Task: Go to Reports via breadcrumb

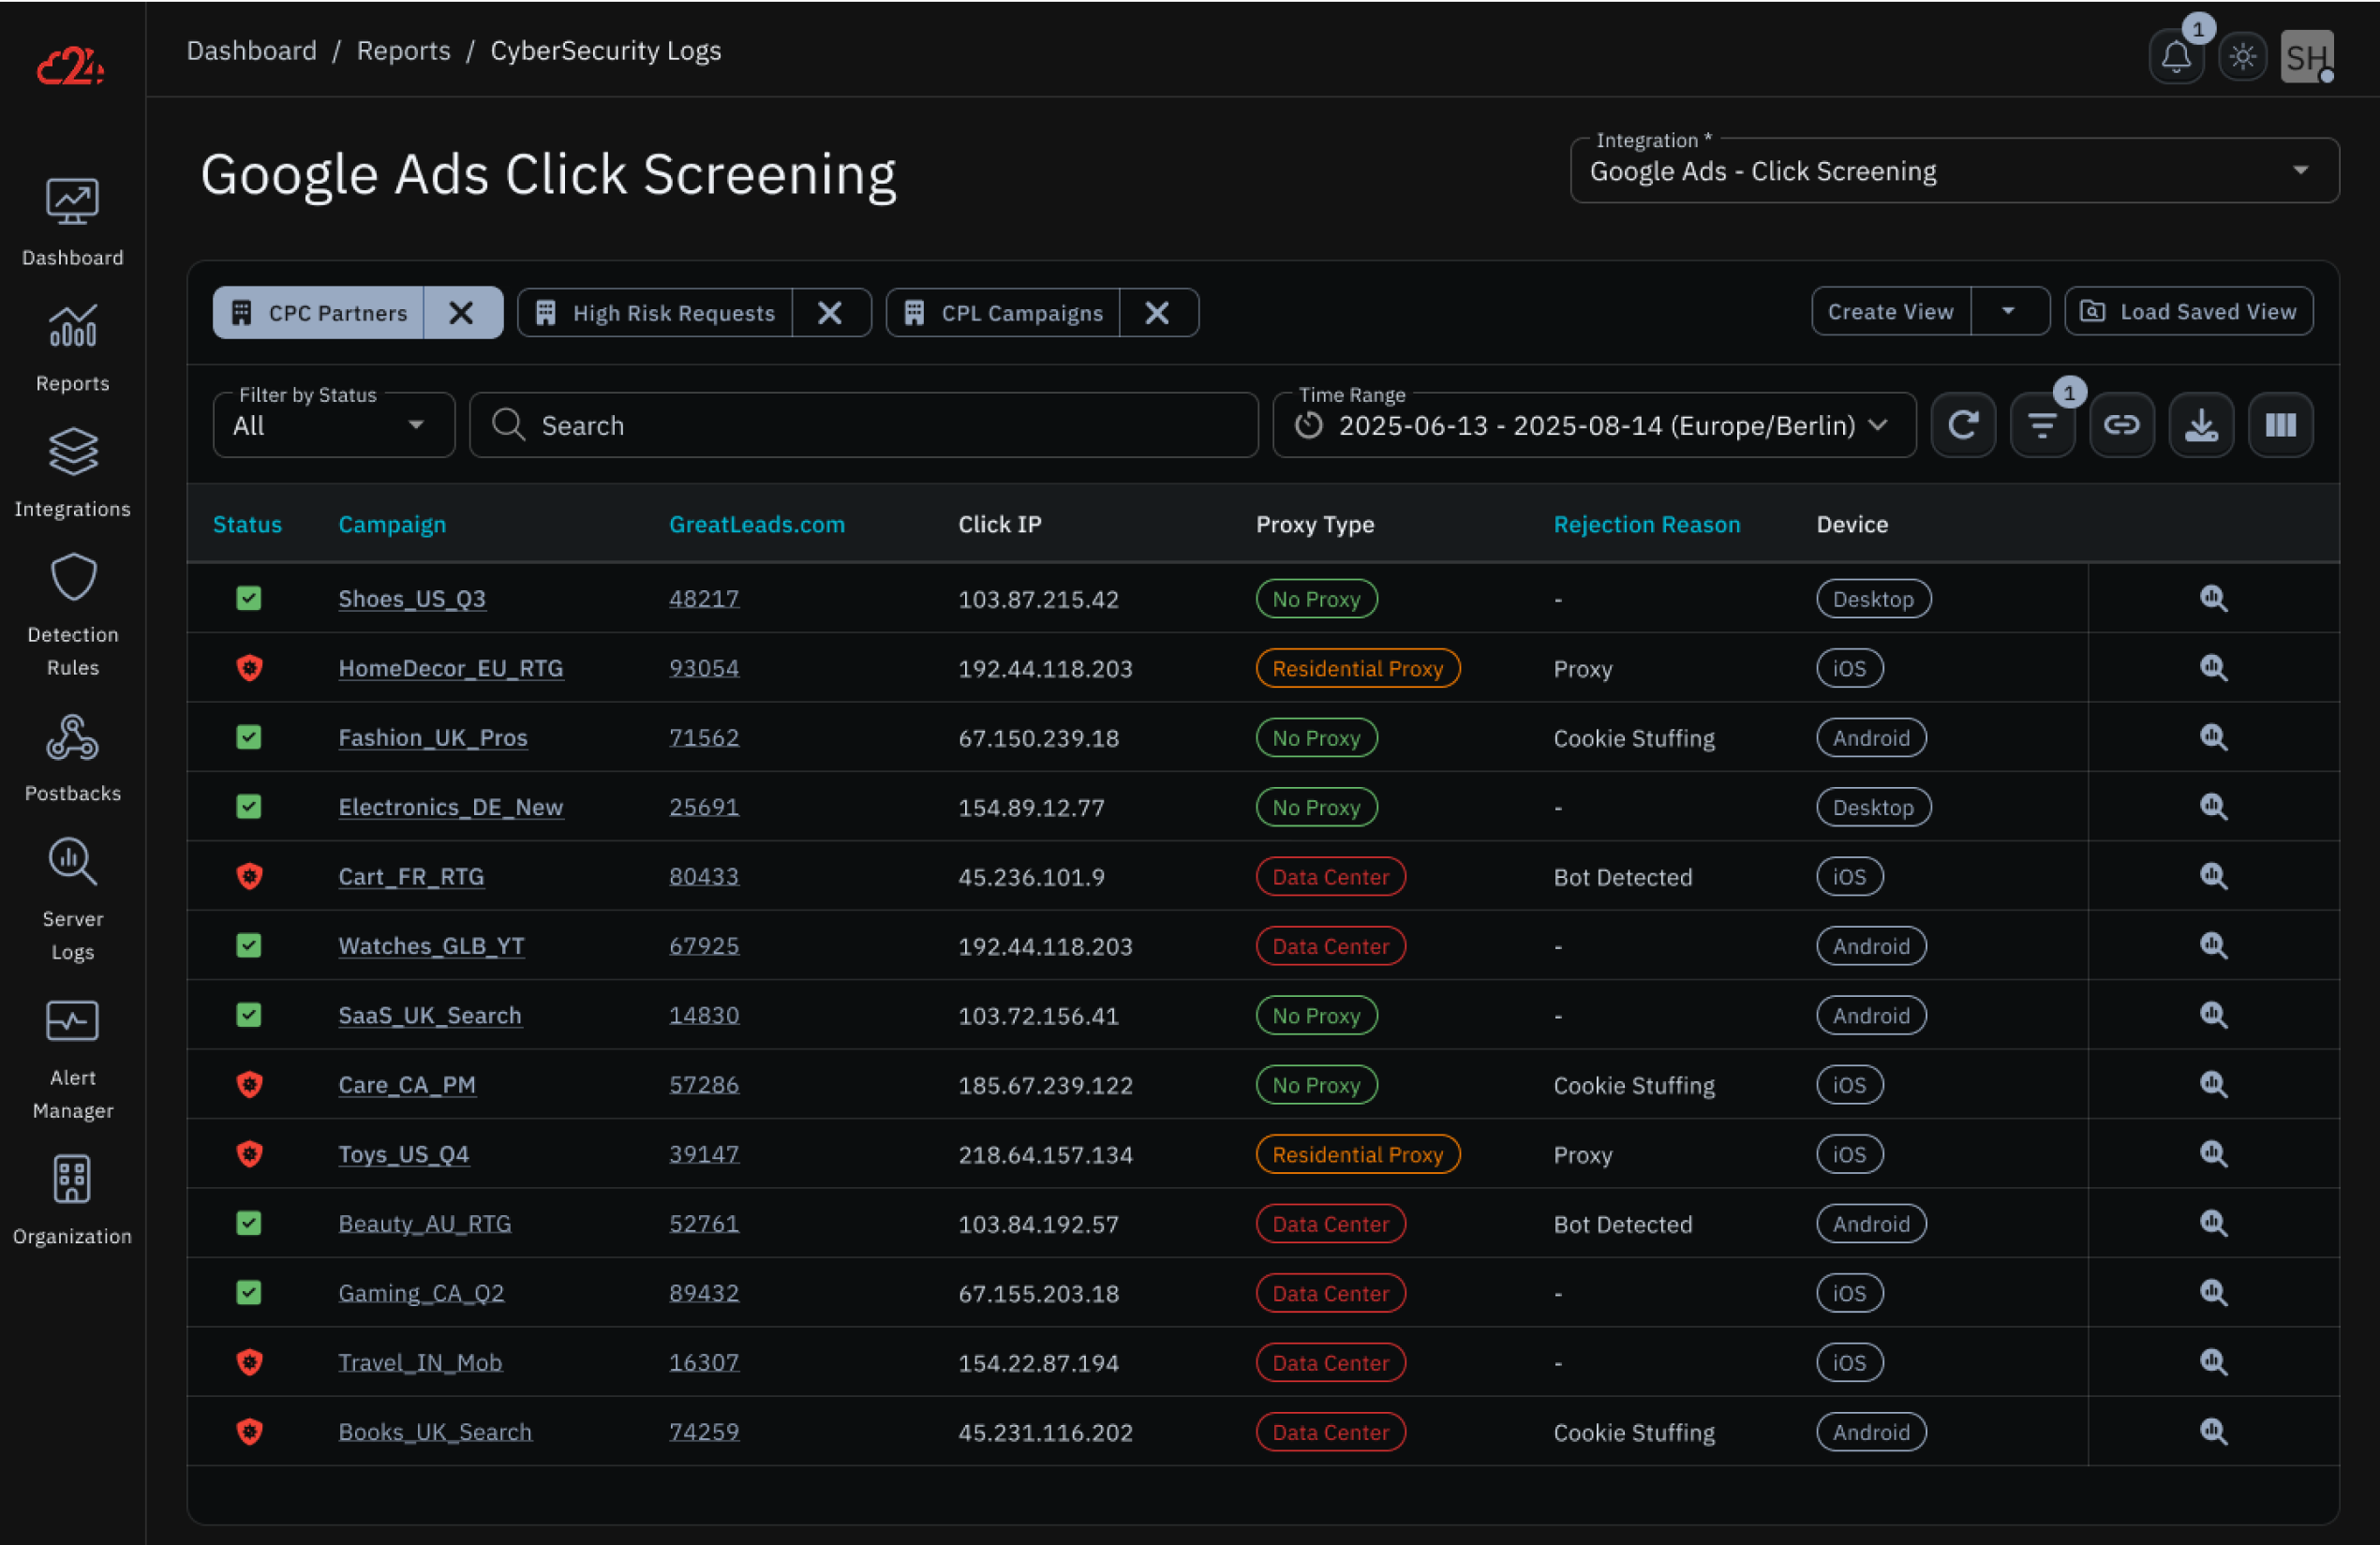Action: click(x=403, y=50)
